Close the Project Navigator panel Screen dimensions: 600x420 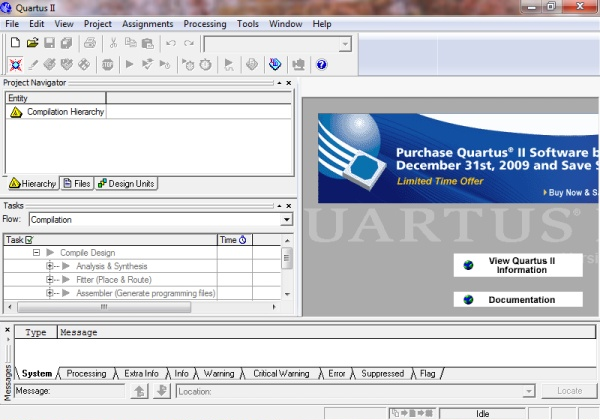pyautogui.click(x=289, y=83)
